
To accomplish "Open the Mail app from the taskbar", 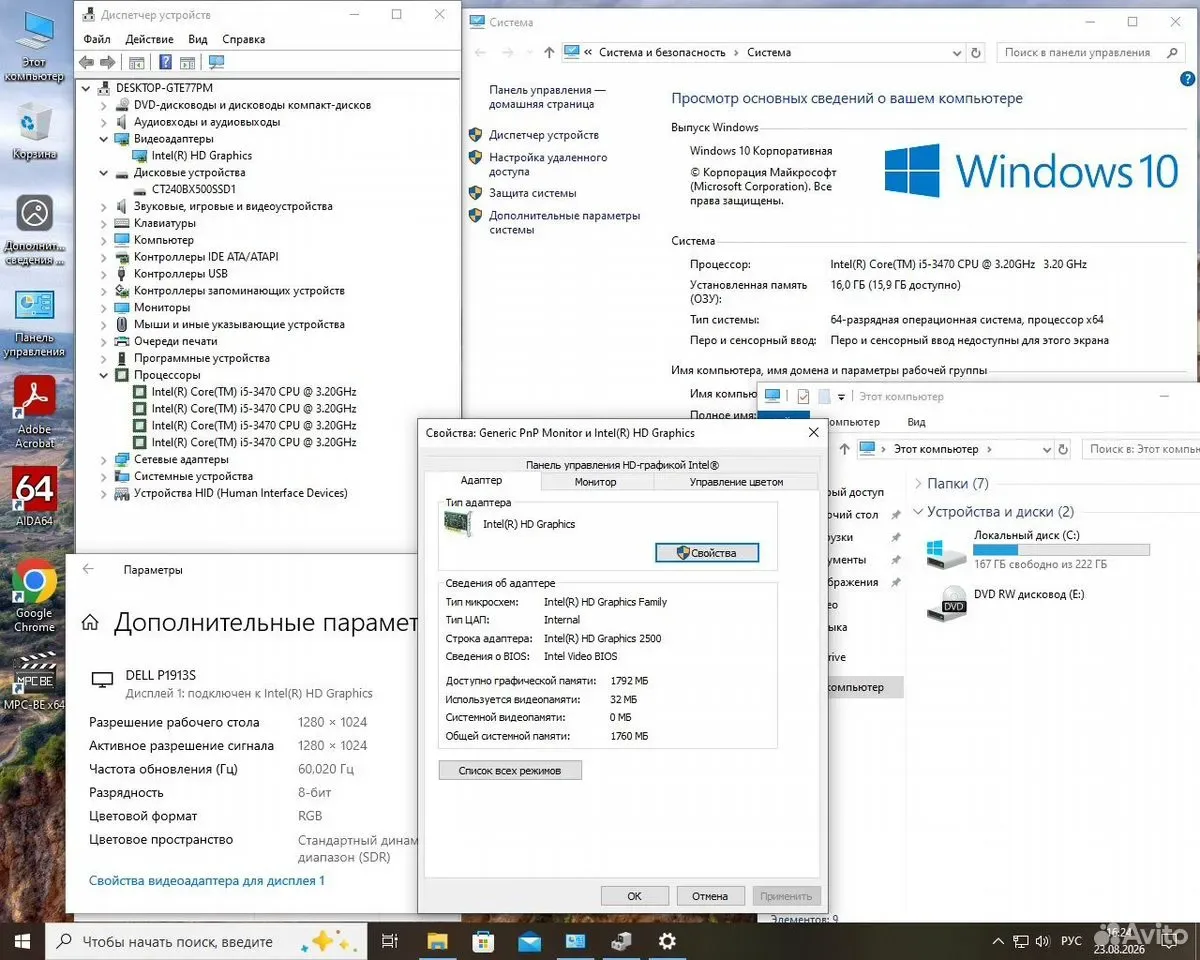I will pos(529,941).
